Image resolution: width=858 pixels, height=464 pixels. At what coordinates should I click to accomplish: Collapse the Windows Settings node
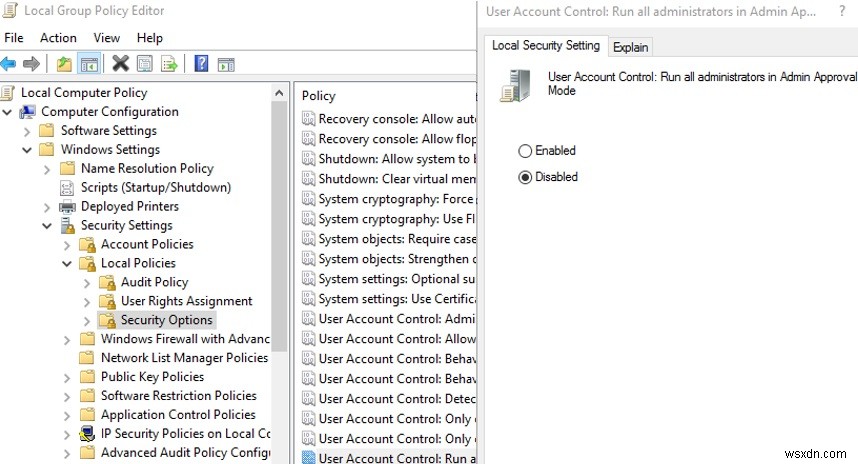27,150
